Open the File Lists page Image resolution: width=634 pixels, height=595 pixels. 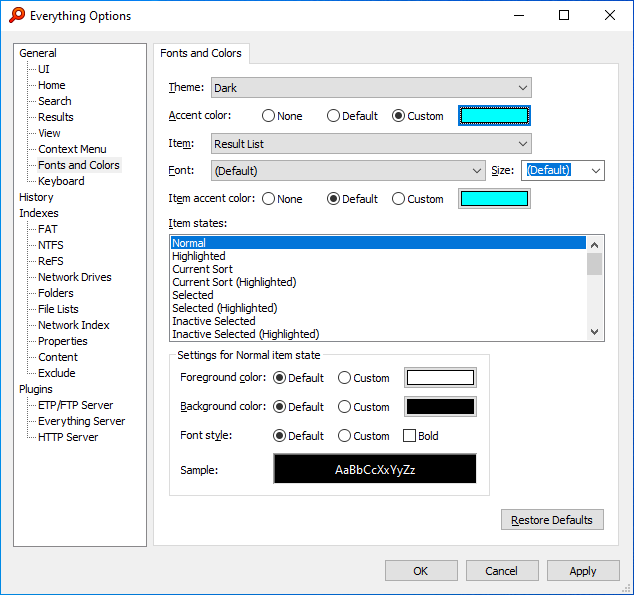(58, 309)
